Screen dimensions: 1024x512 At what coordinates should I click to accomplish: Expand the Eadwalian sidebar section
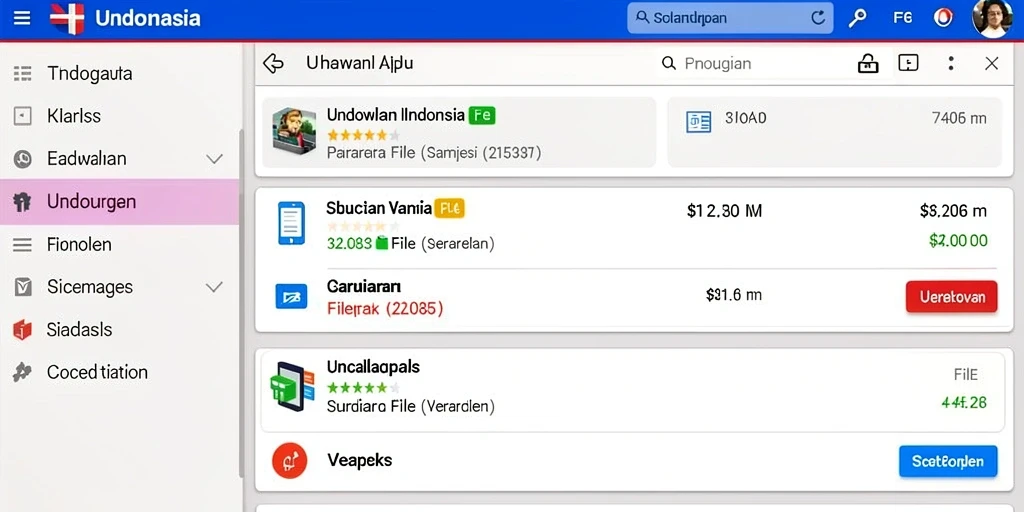point(214,159)
